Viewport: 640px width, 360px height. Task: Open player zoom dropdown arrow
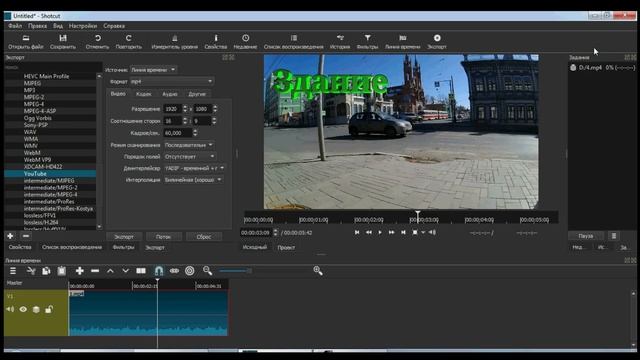click(x=423, y=232)
